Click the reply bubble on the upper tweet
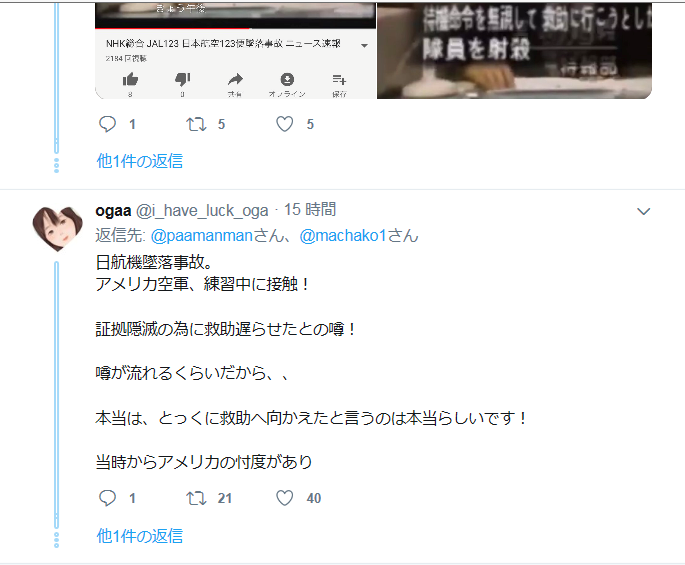 (107, 124)
